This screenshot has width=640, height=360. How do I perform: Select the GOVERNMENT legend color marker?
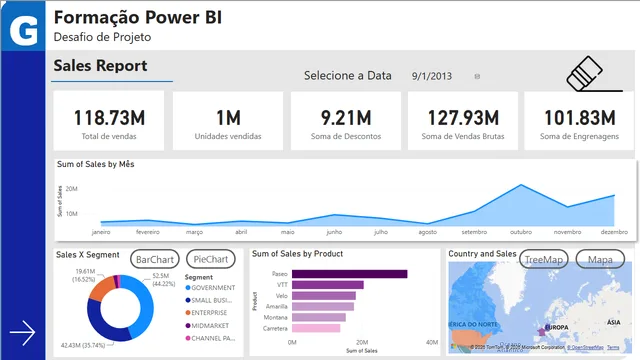click(188, 288)
